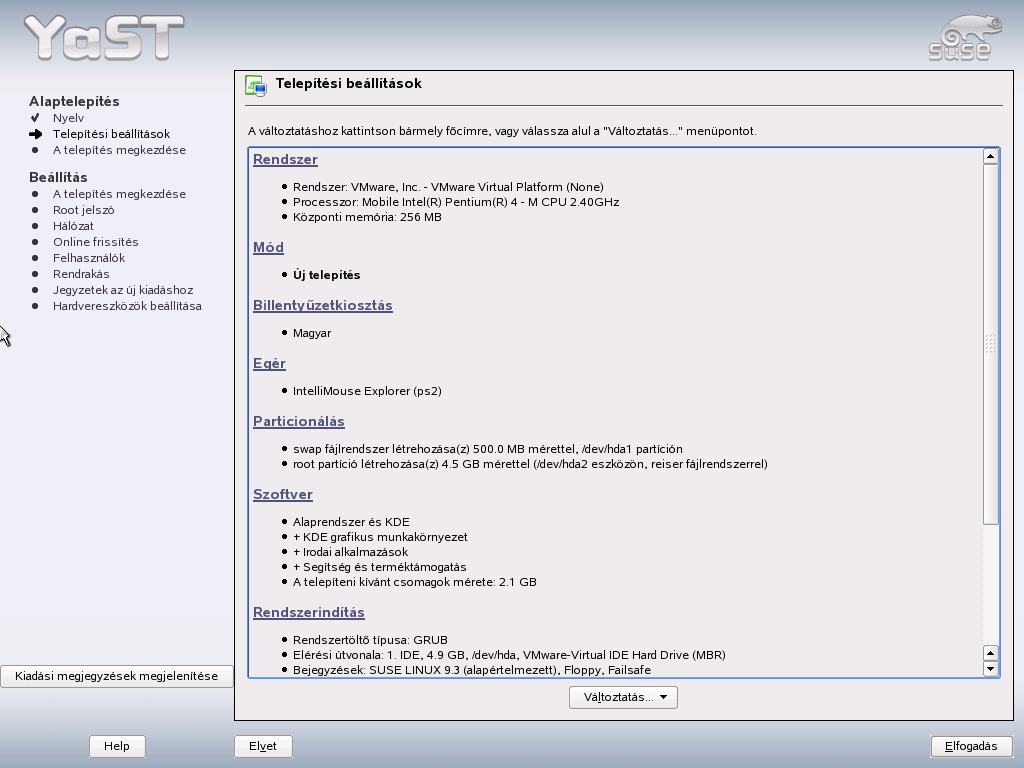Click the Elvet button
Image resolution: width=1024 pixels, height=768 pixels.
pos(263,746)
